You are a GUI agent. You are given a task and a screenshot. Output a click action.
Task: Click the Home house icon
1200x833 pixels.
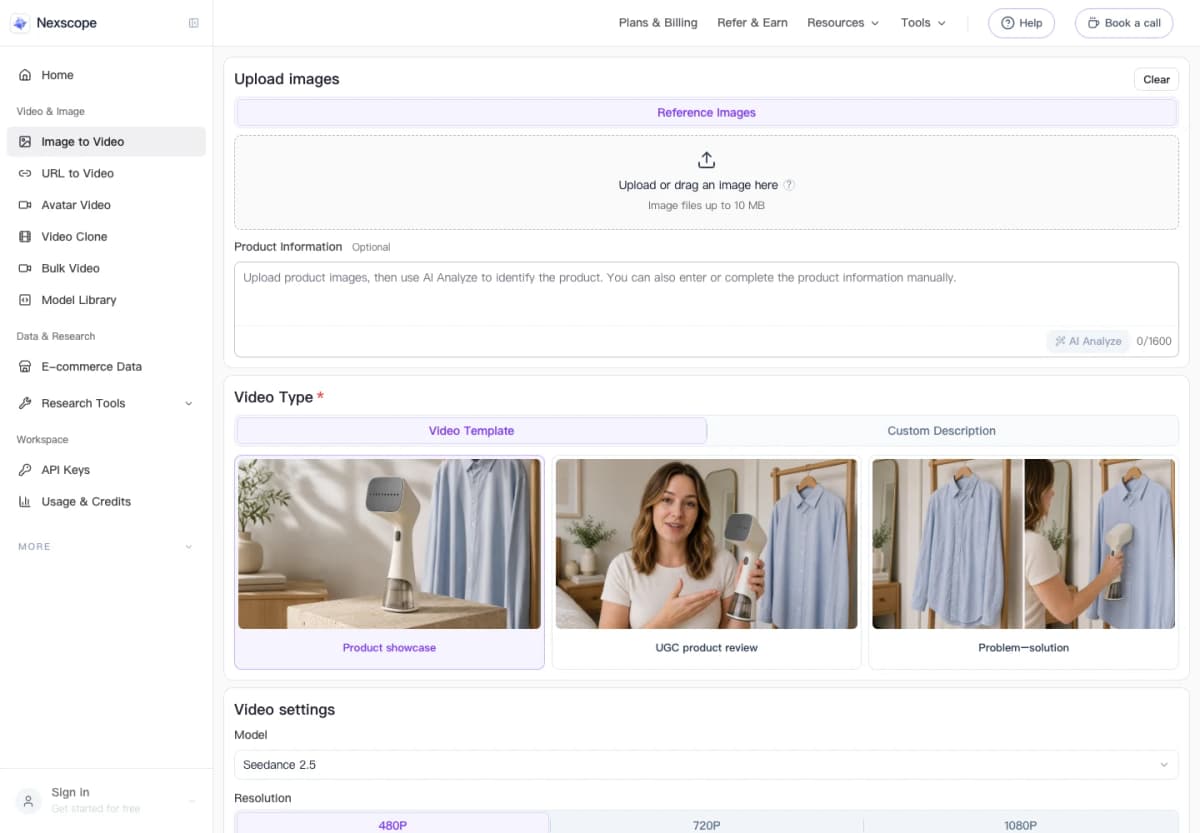25,75
